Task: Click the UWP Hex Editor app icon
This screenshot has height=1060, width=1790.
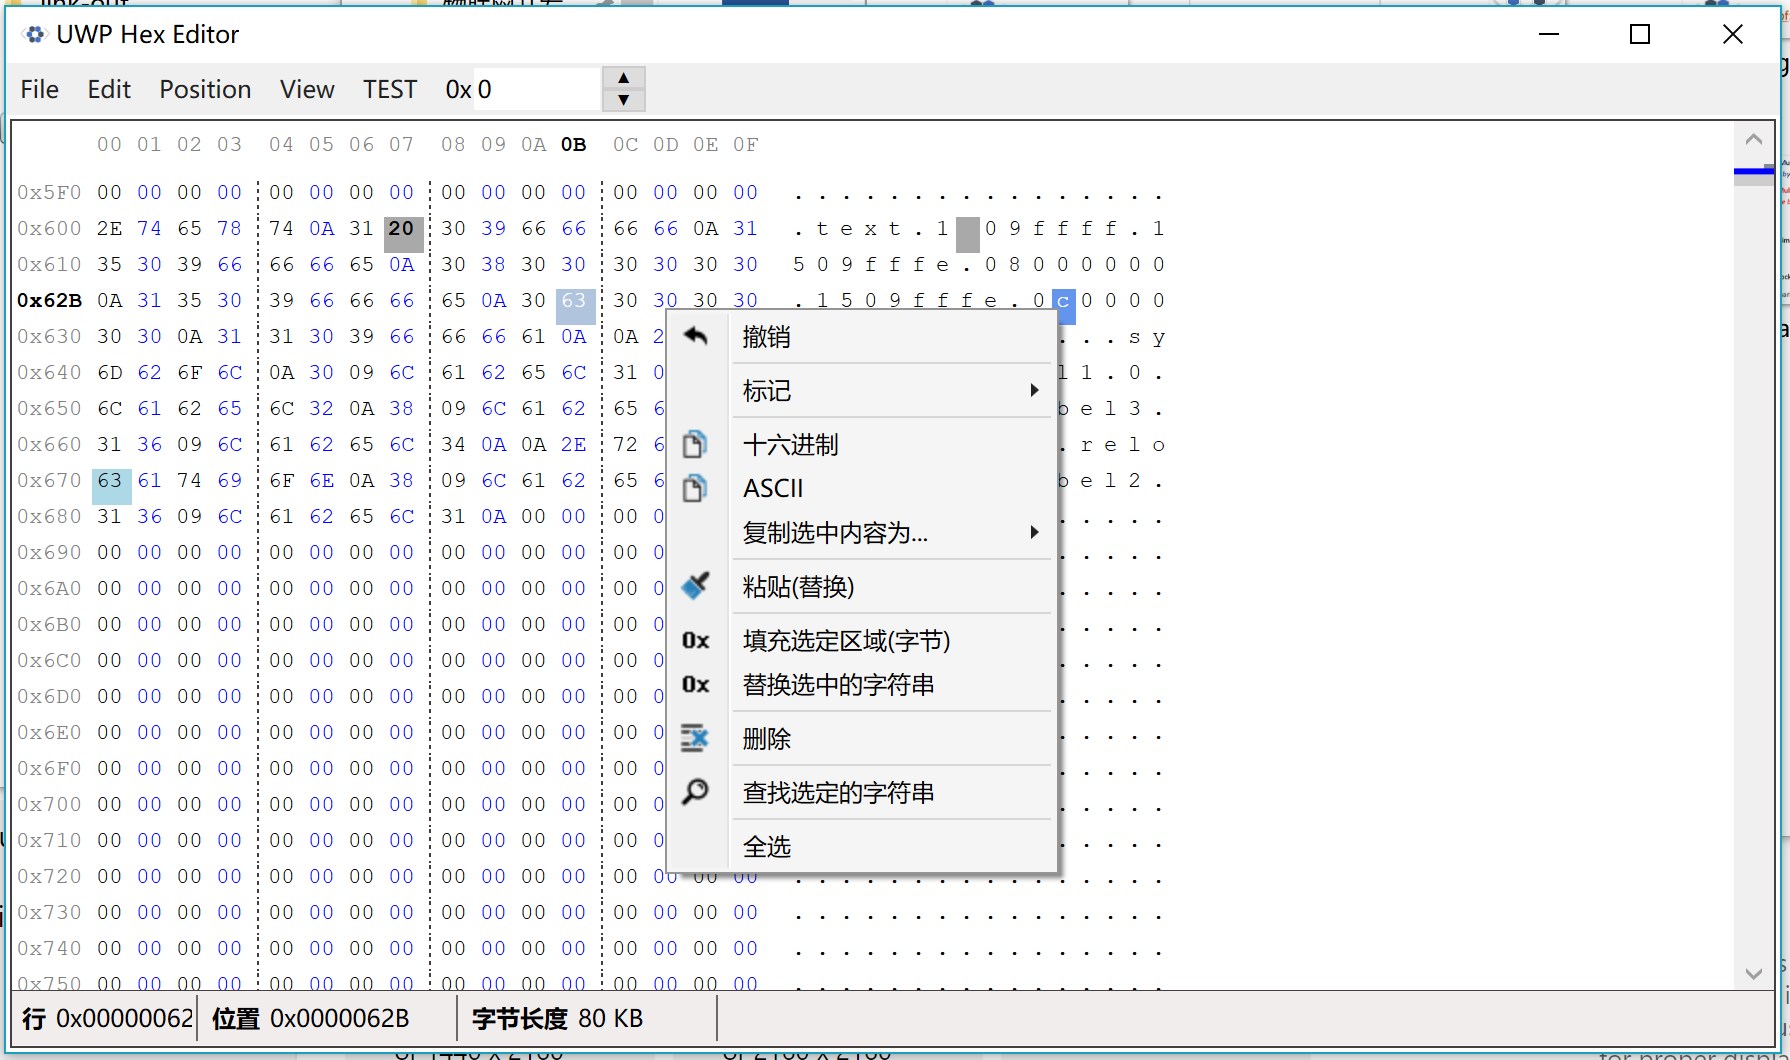Action: (x=35, y=34)
